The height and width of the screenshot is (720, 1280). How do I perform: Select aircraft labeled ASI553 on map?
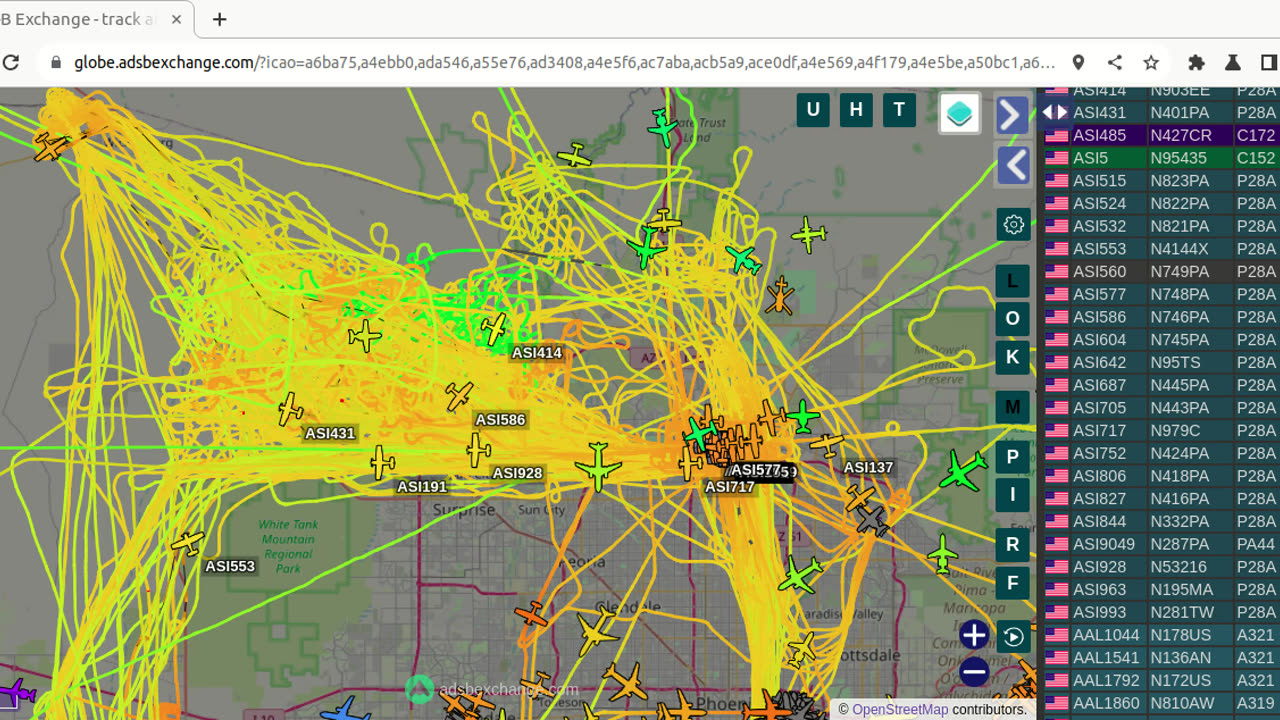pyautogui.click(x=187, y=543)
